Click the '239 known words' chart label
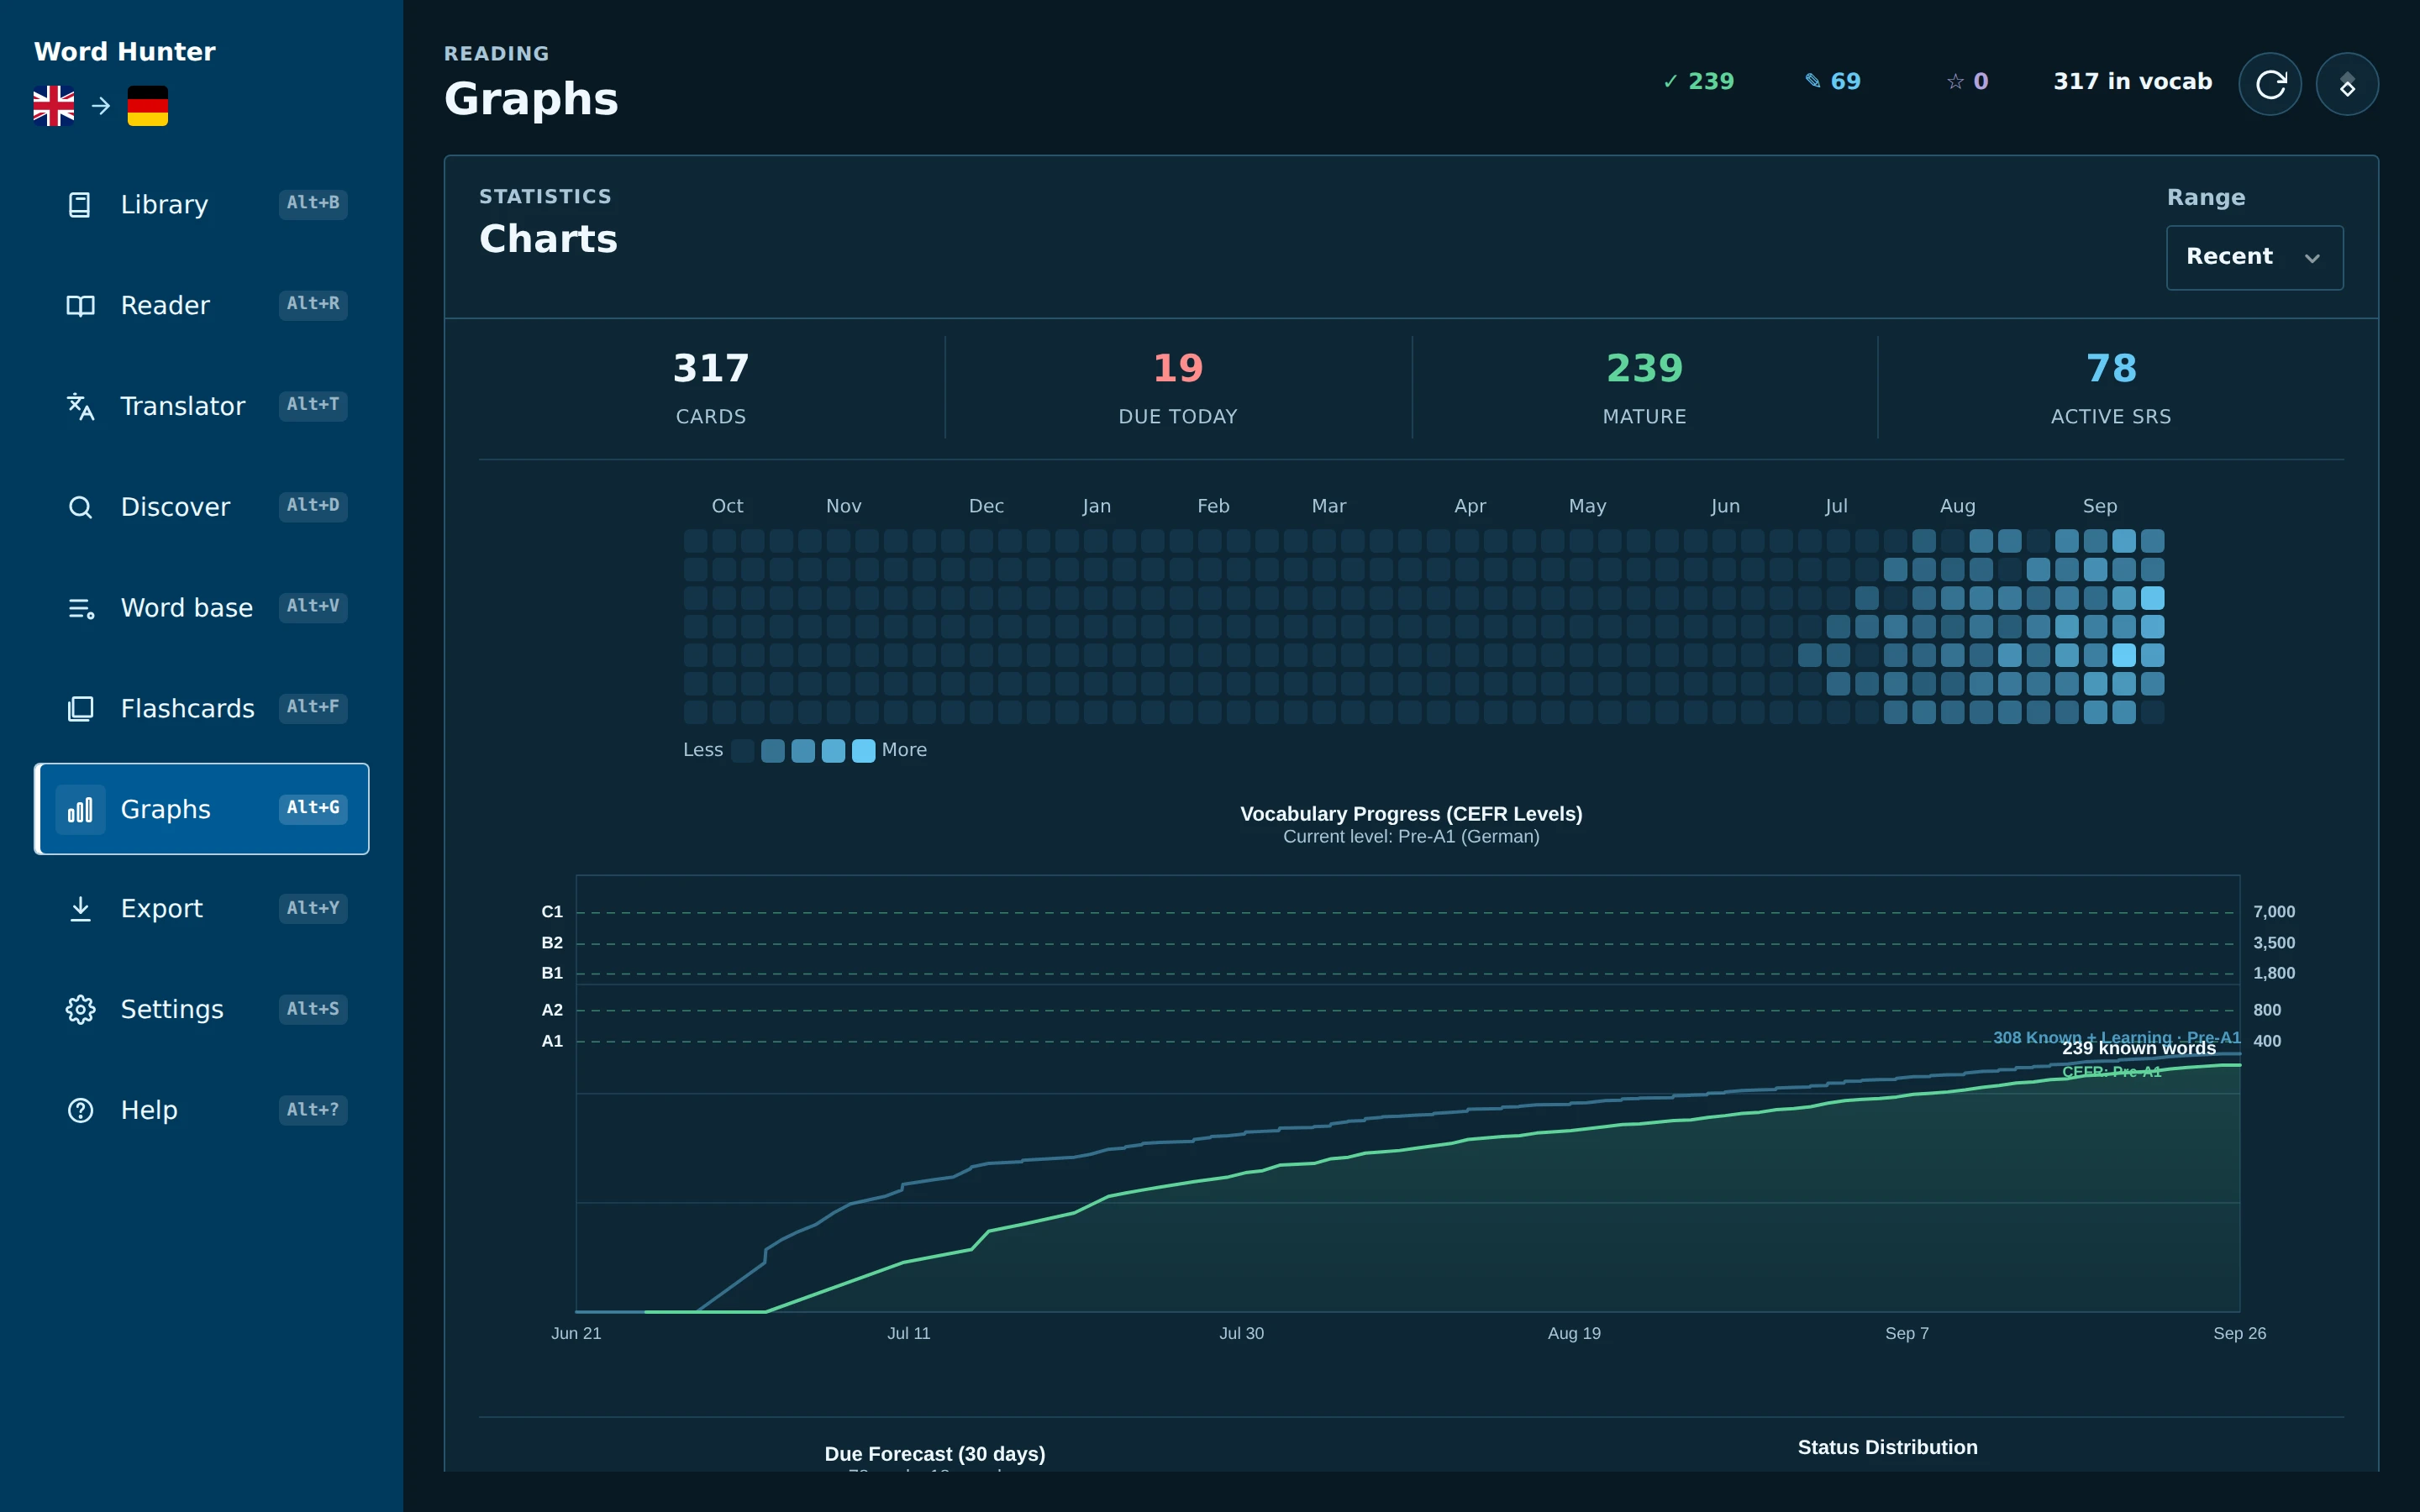This screenshot has height=1512, width=2420. click(2138, 1048)
